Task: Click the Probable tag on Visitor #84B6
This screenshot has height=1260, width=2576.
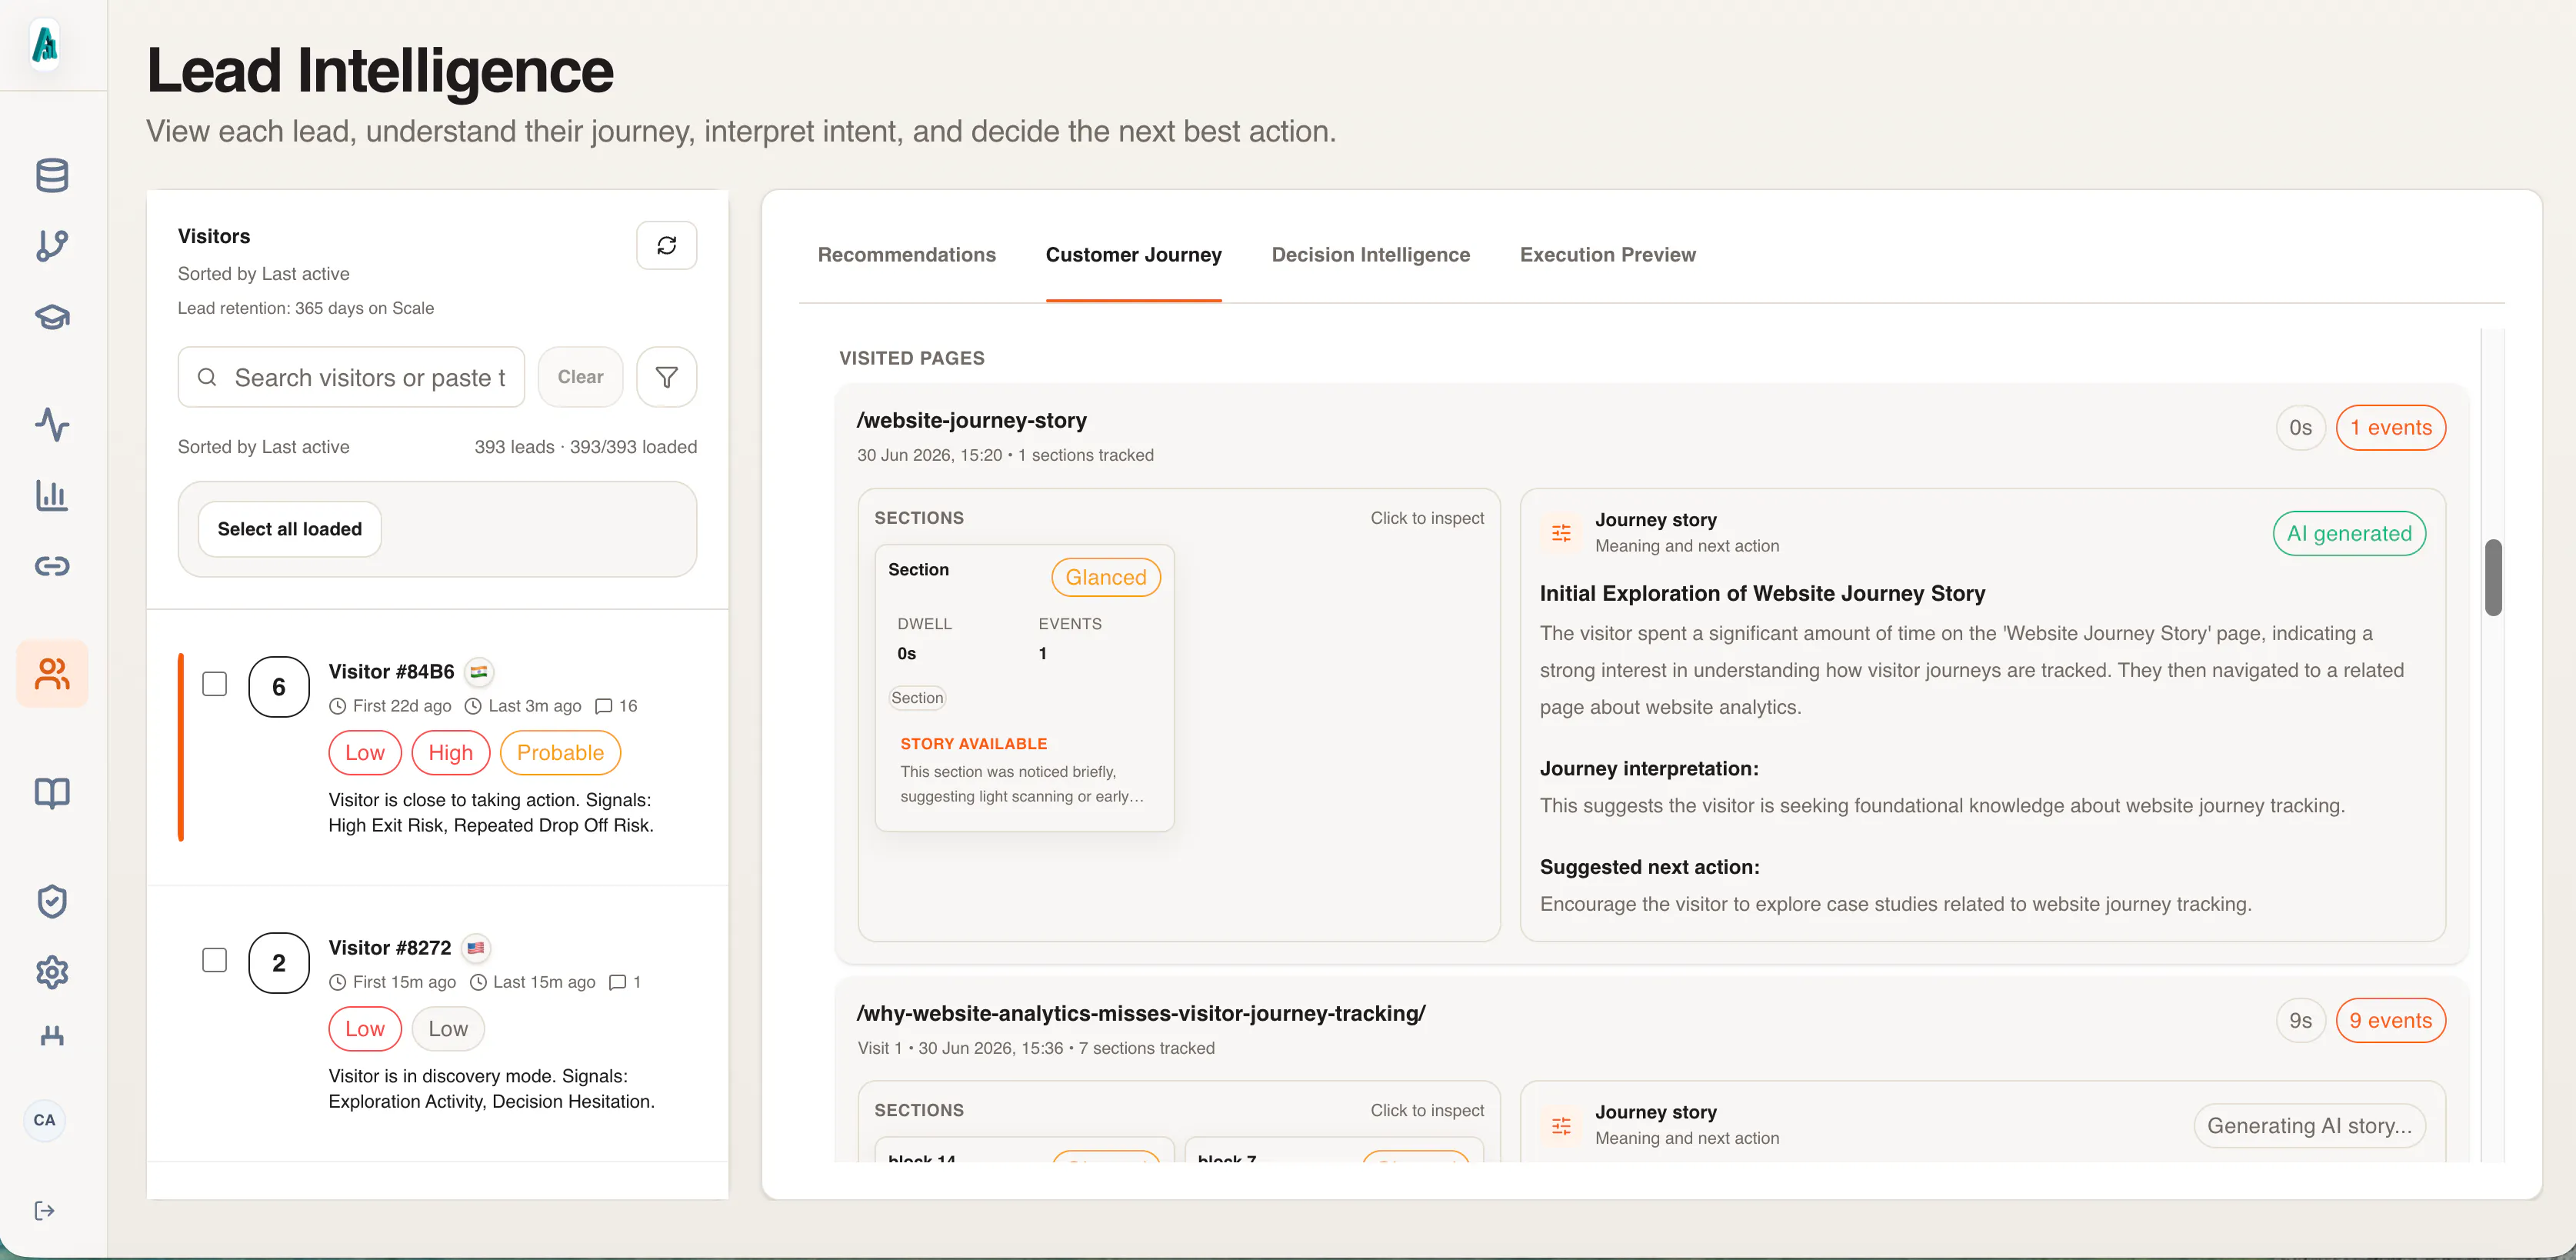Action: tap(561, 753)
